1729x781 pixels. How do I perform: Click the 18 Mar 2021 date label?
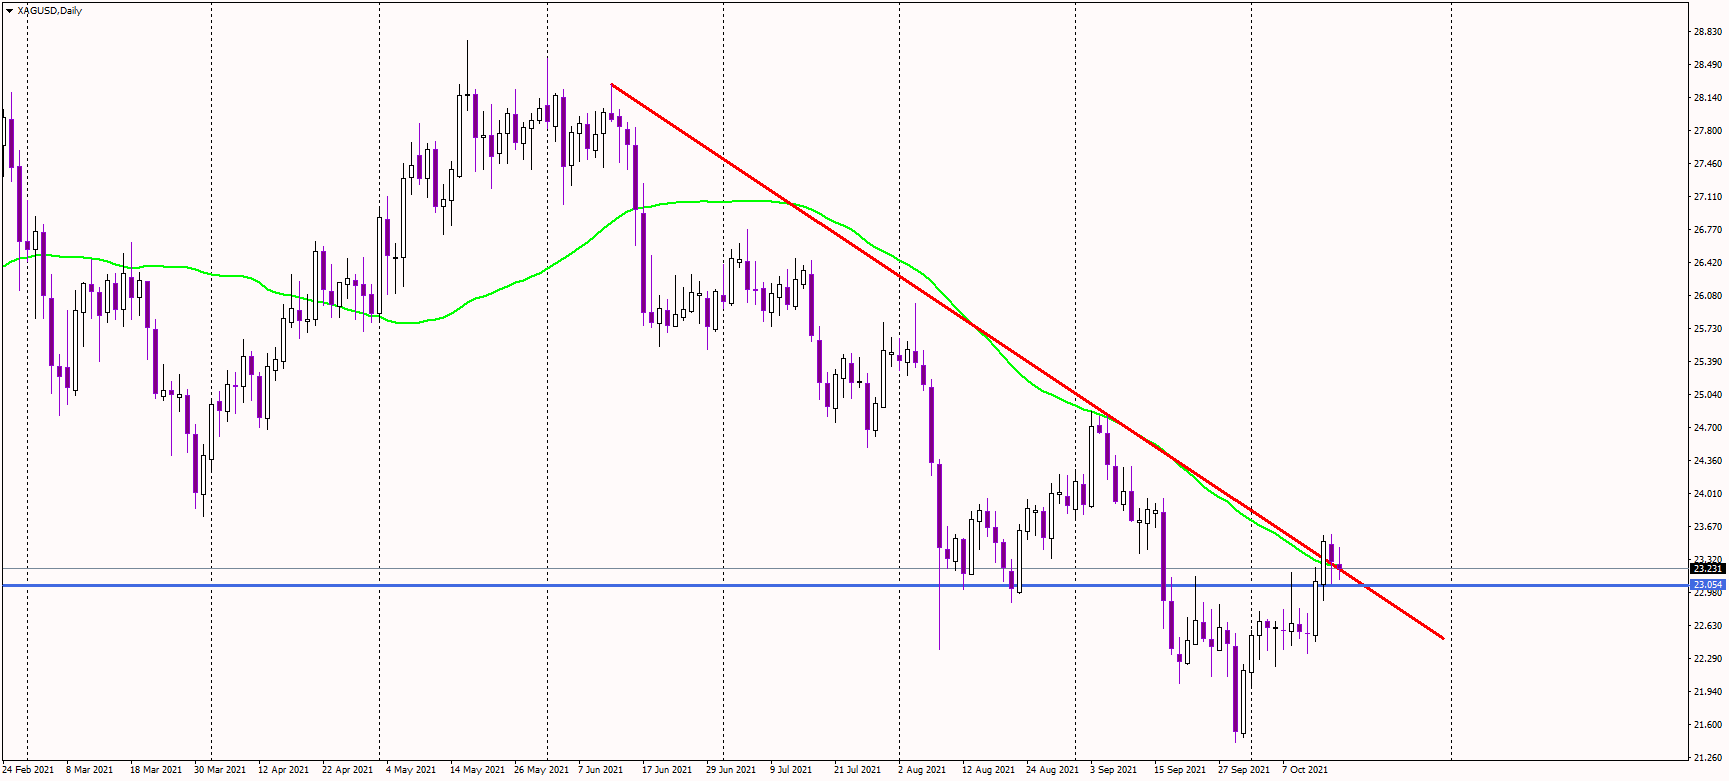[x=155, y=770]
